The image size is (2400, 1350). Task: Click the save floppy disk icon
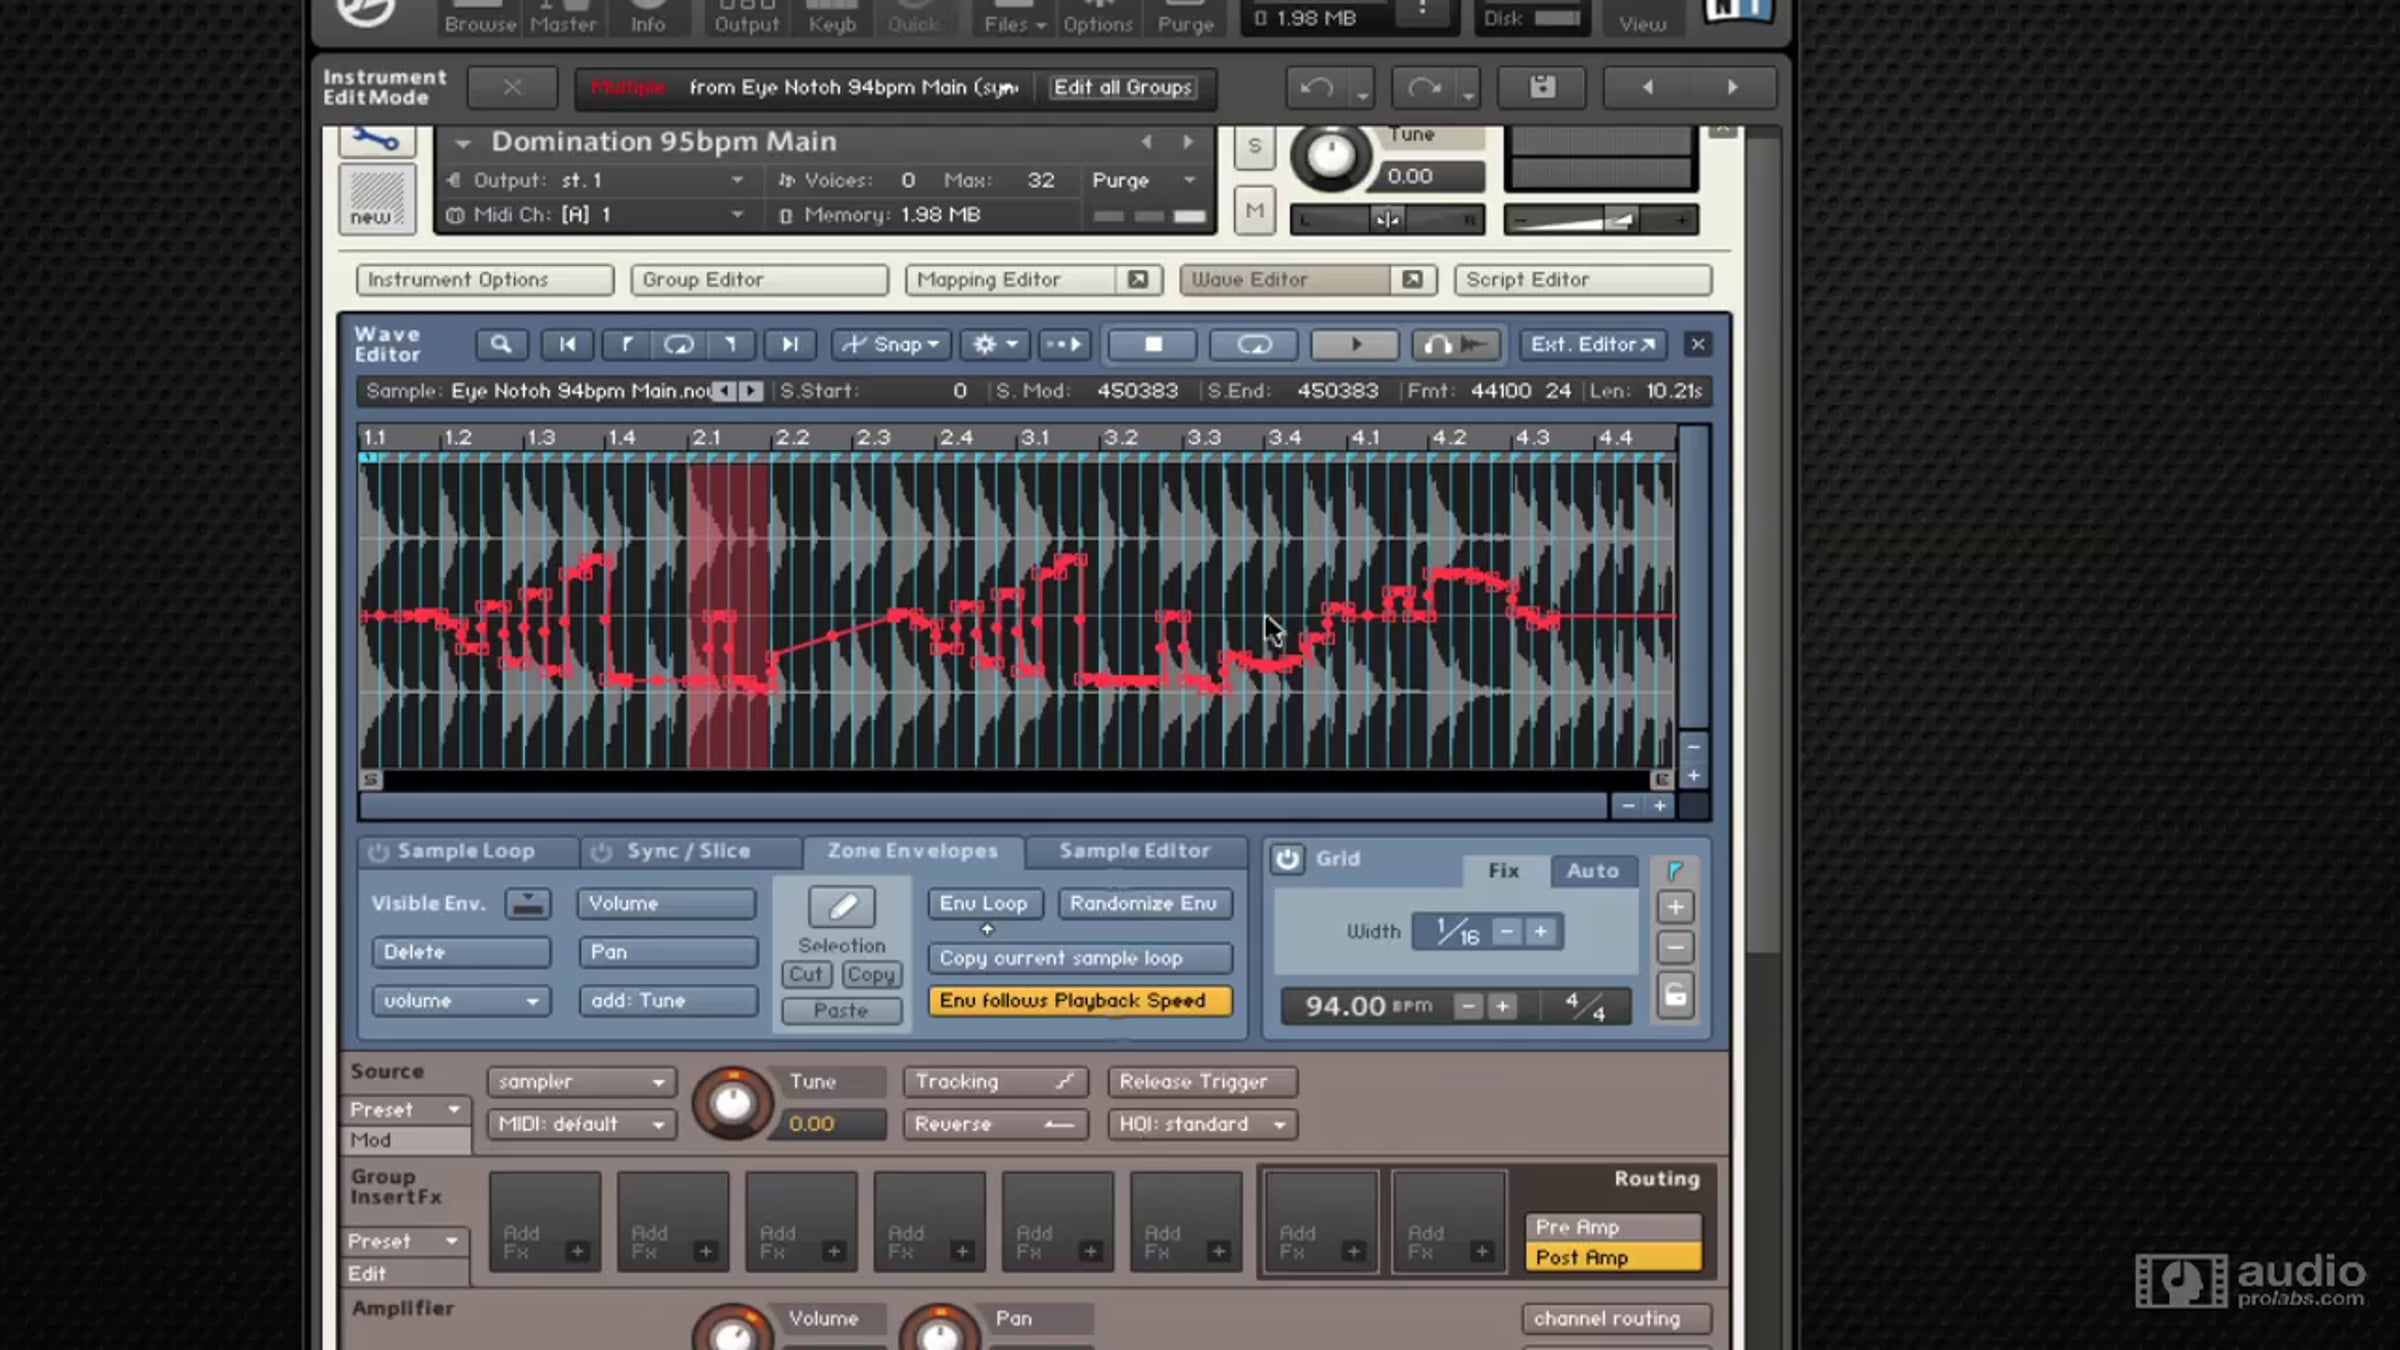tap(1542, 87)
